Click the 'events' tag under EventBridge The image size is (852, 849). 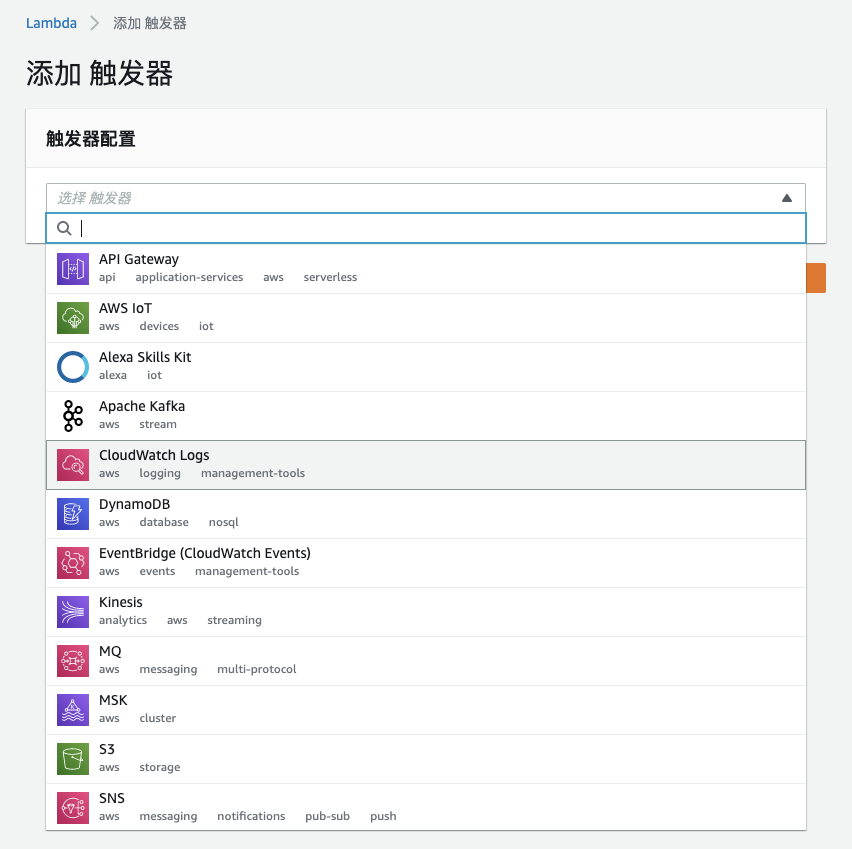pos(157,571)
